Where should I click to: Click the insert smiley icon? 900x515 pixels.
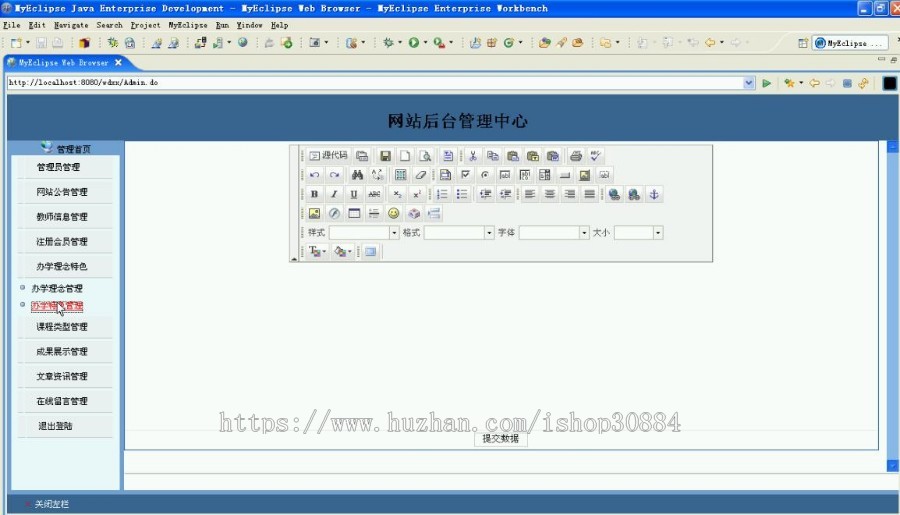(x=393, y=214)
